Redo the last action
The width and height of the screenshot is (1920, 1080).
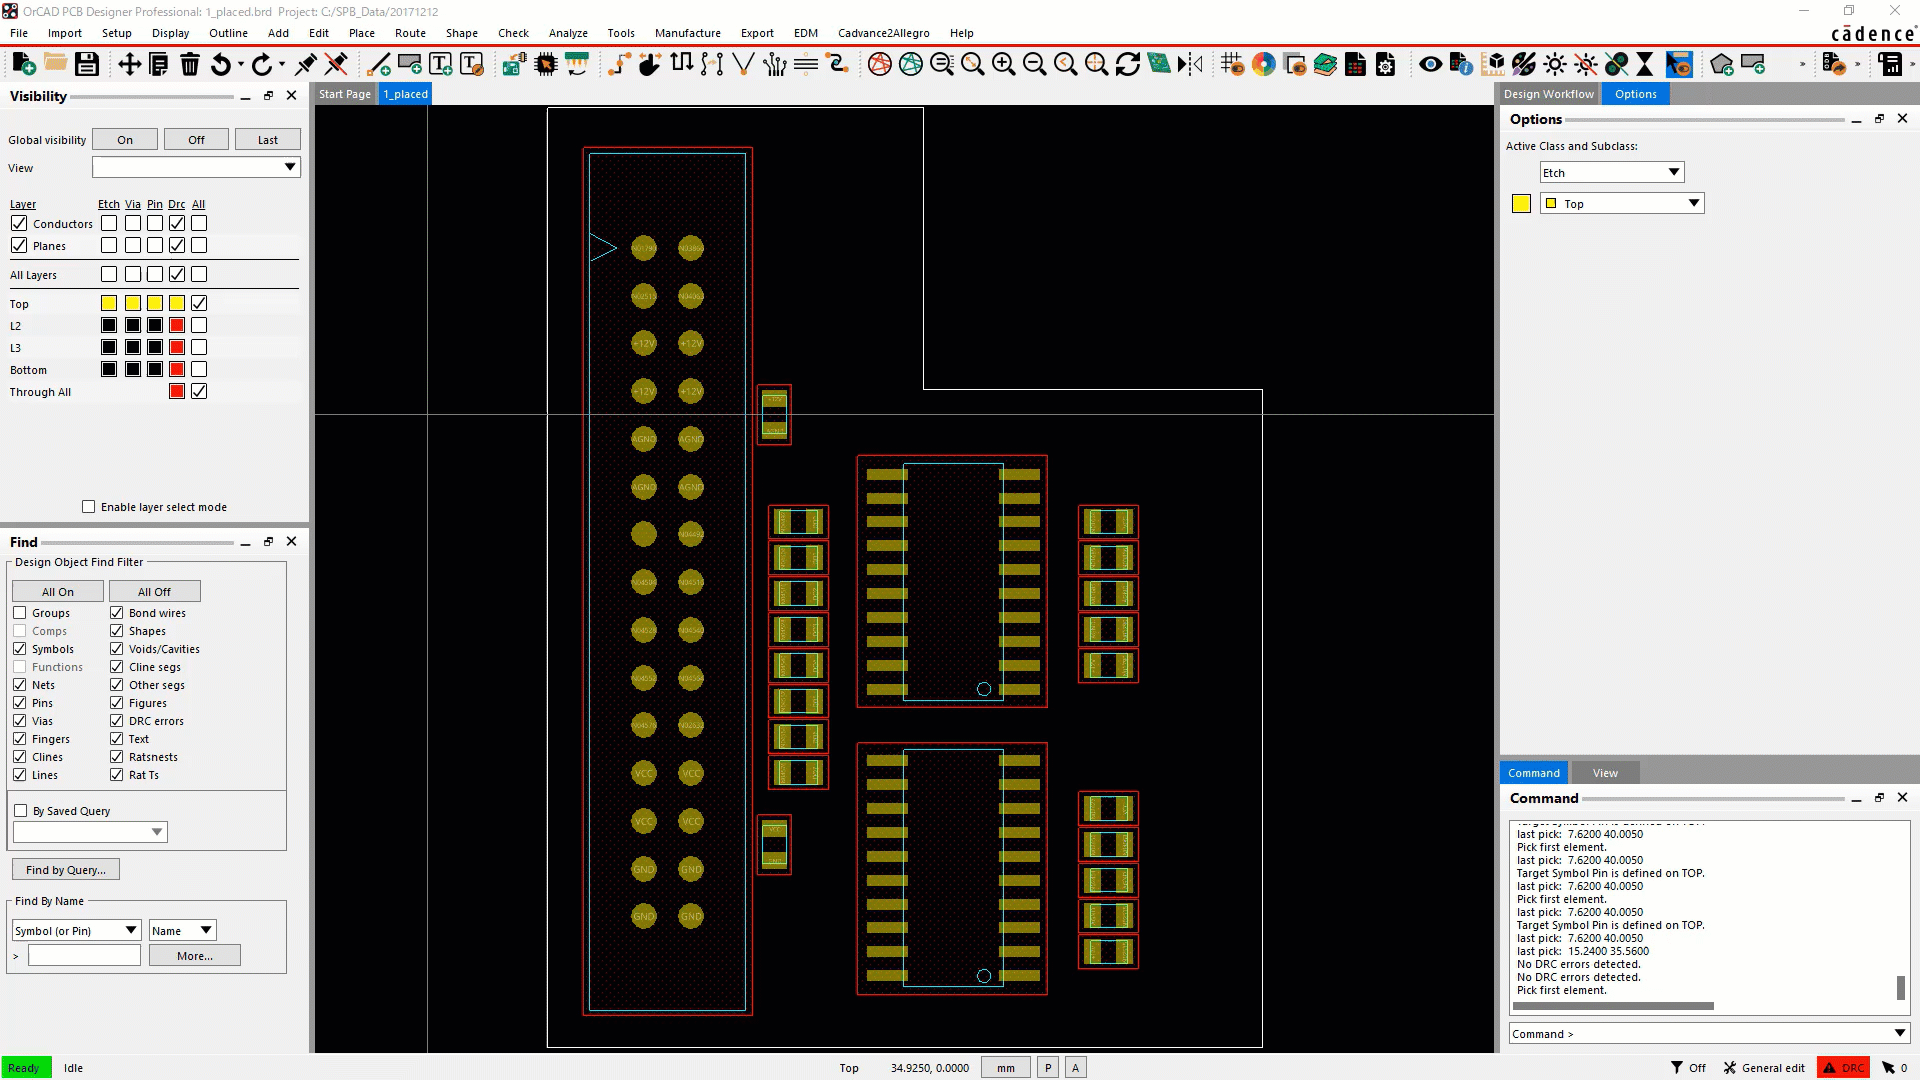coord(262,64)
